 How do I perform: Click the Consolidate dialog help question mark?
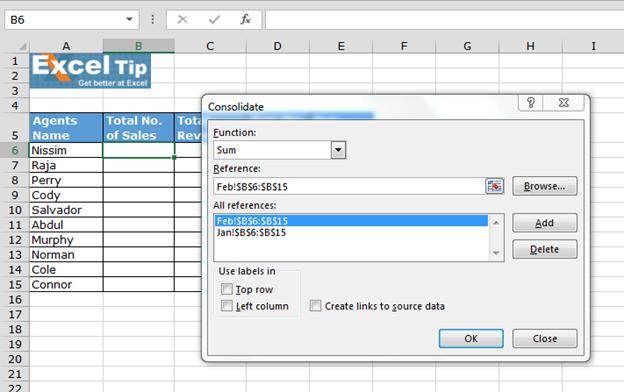[x=530, y=103]
